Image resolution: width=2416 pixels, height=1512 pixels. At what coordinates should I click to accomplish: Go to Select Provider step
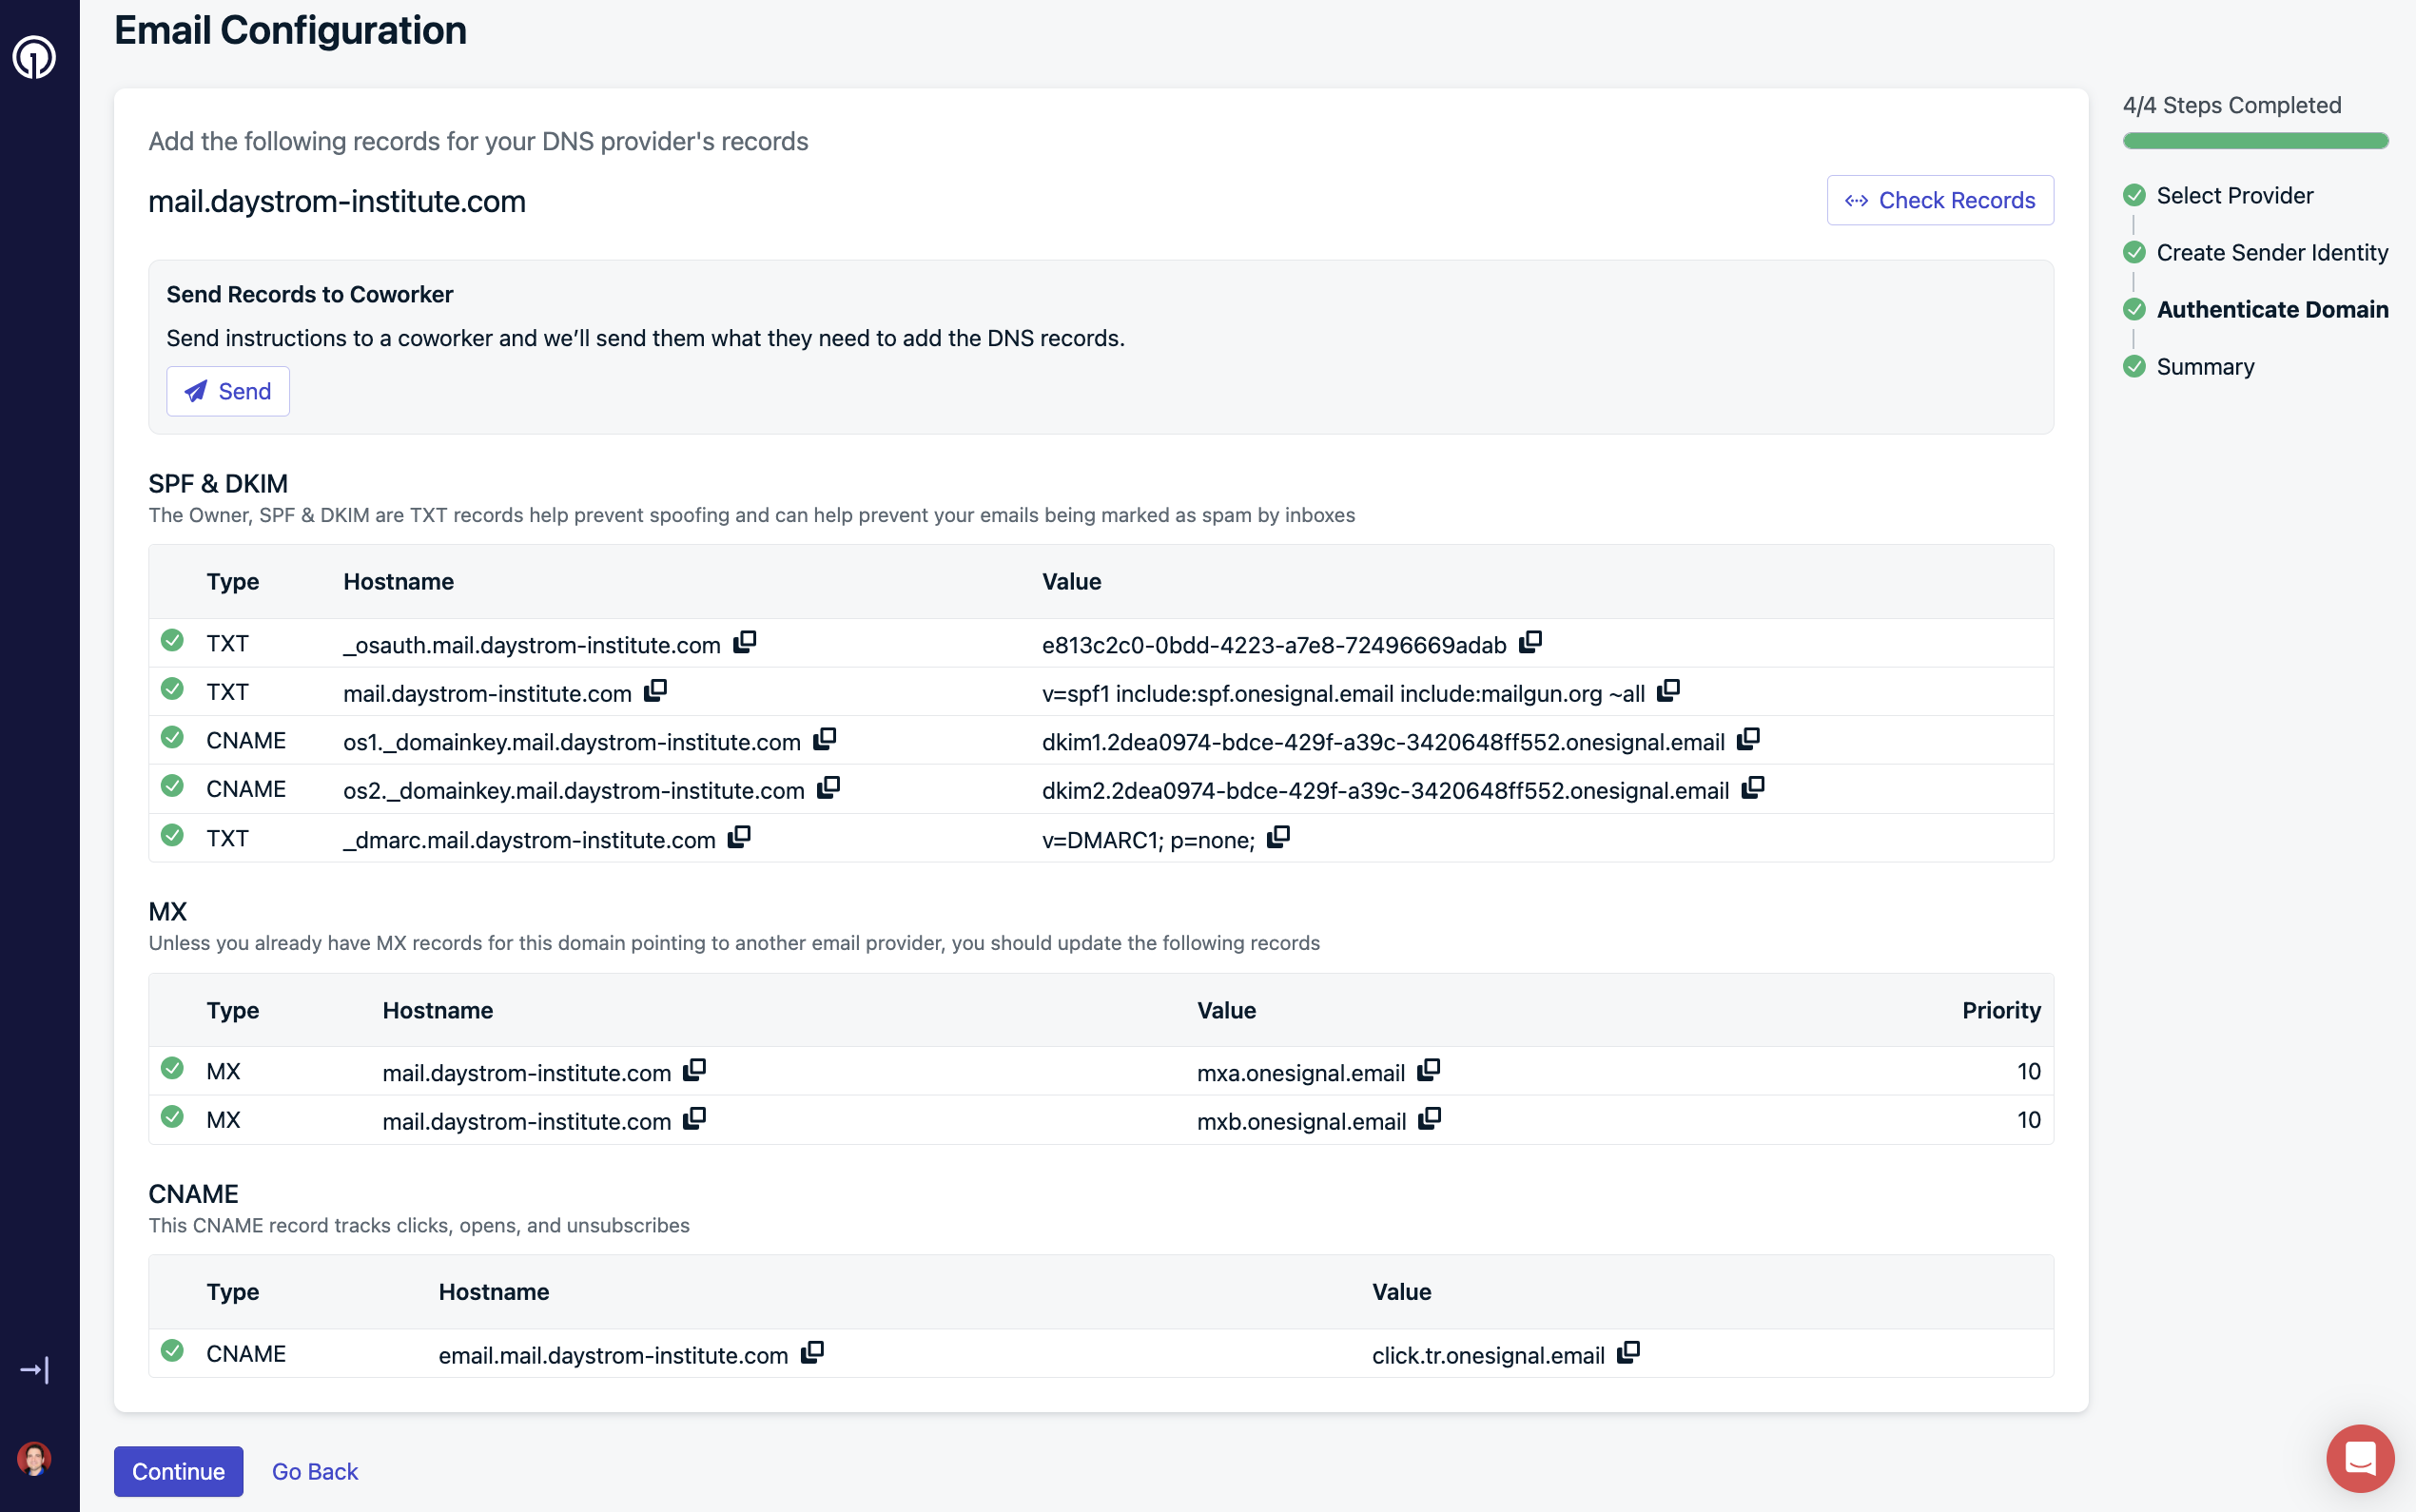coord(2234,196)
